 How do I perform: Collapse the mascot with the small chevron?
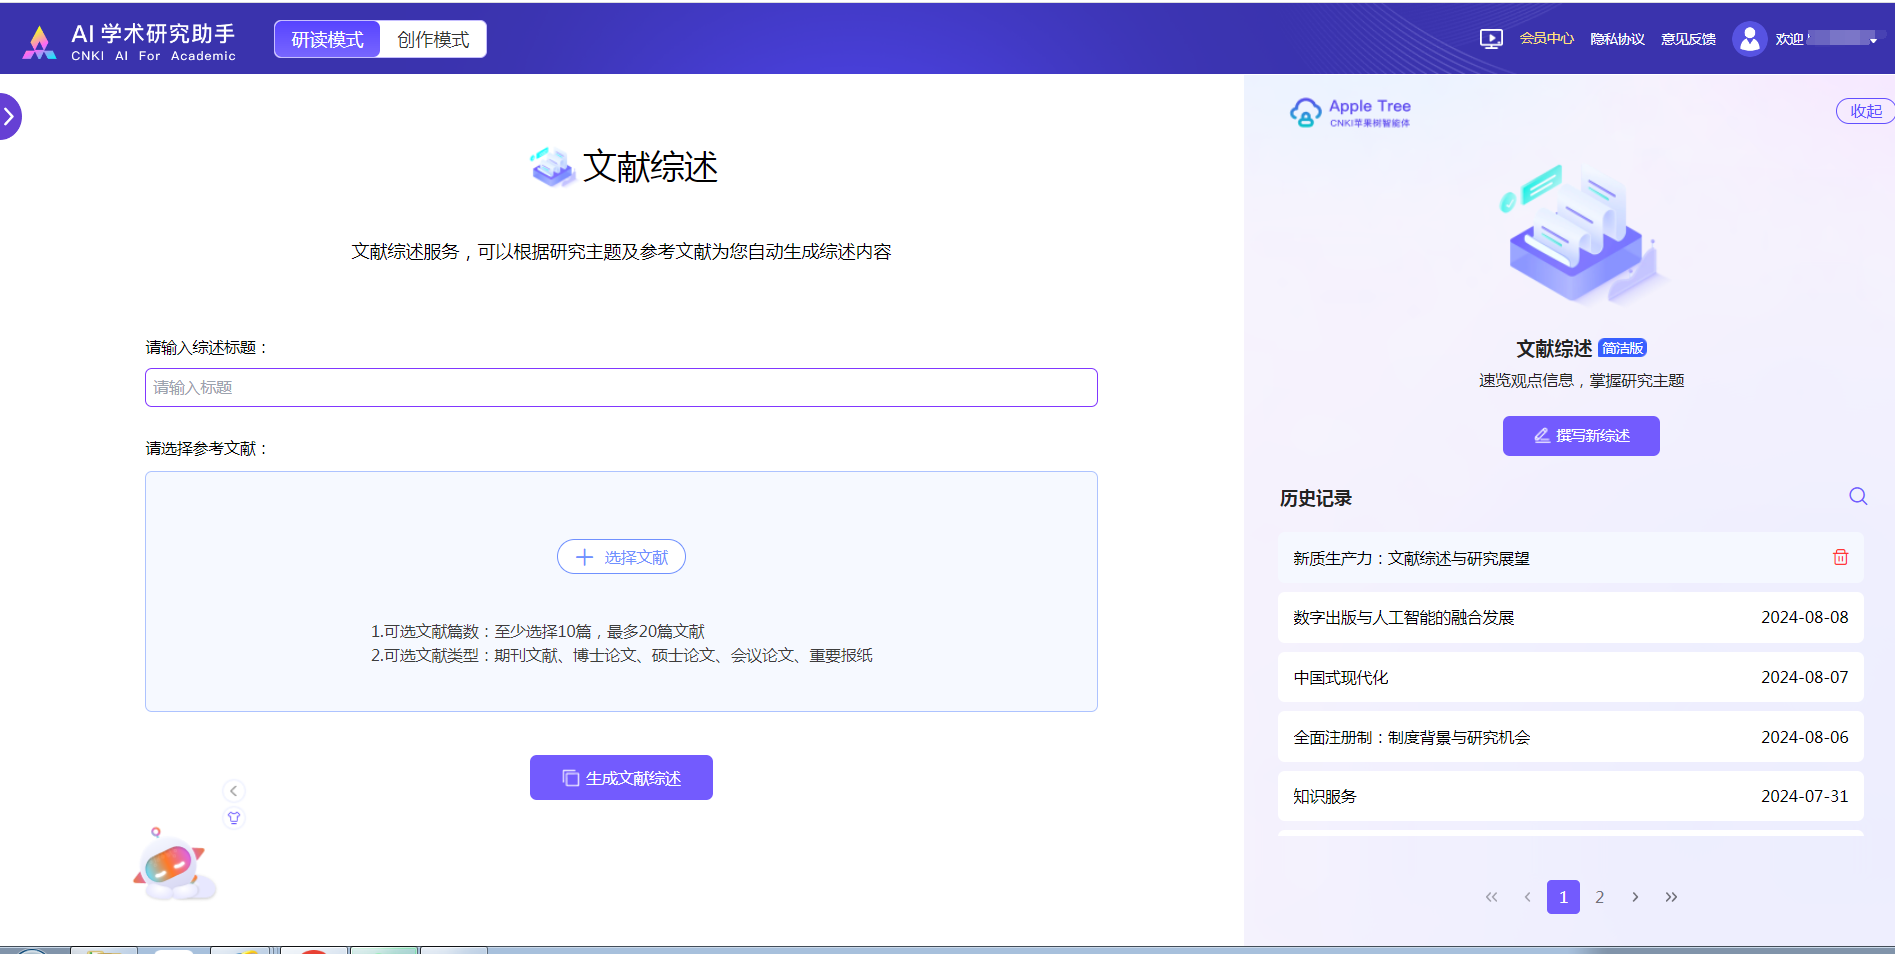coord(234,791)
